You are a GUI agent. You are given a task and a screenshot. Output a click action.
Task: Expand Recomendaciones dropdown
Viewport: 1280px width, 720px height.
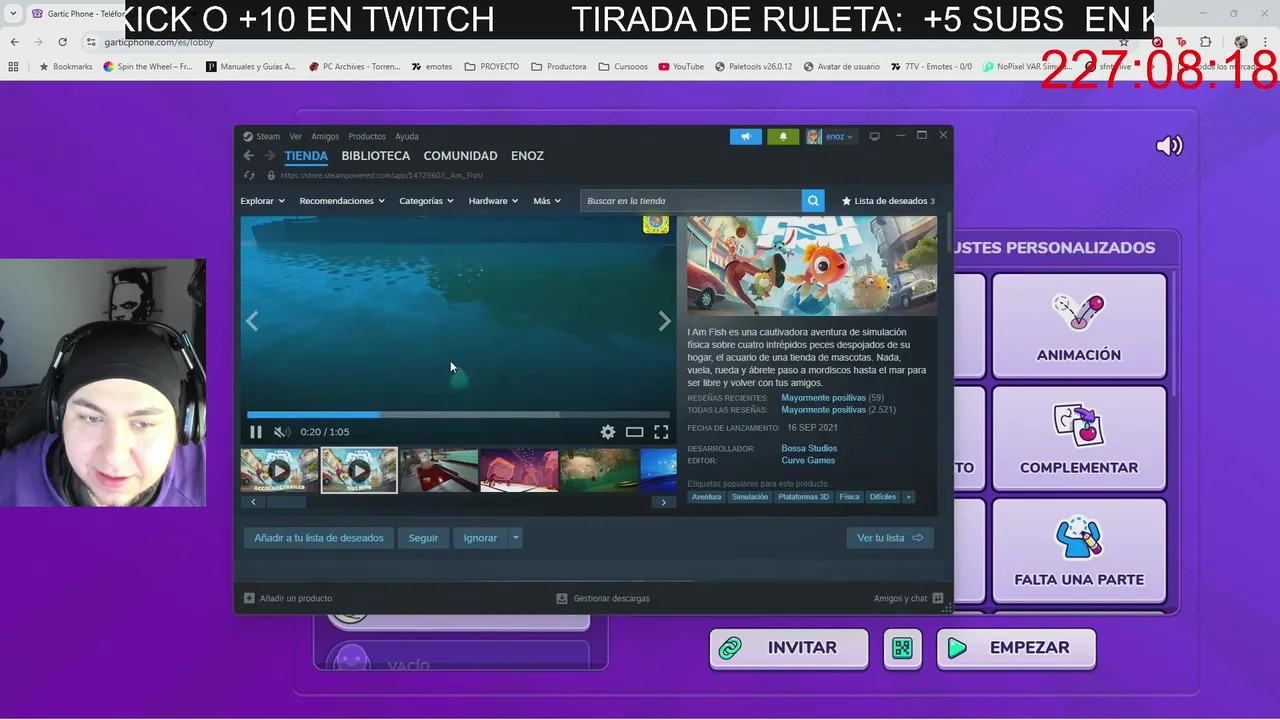point(342,201)
